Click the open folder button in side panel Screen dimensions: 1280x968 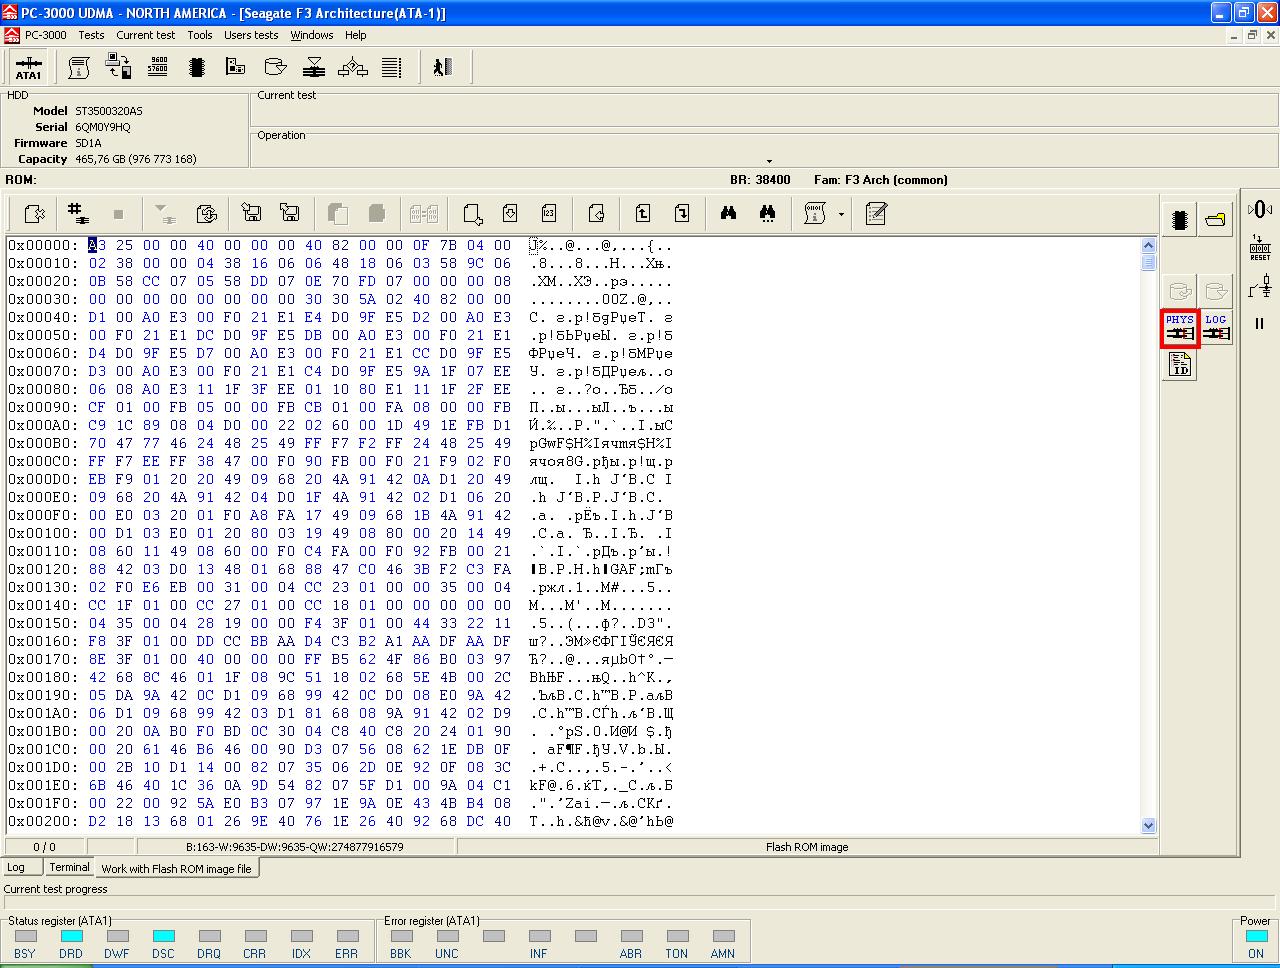point(1216,219)
